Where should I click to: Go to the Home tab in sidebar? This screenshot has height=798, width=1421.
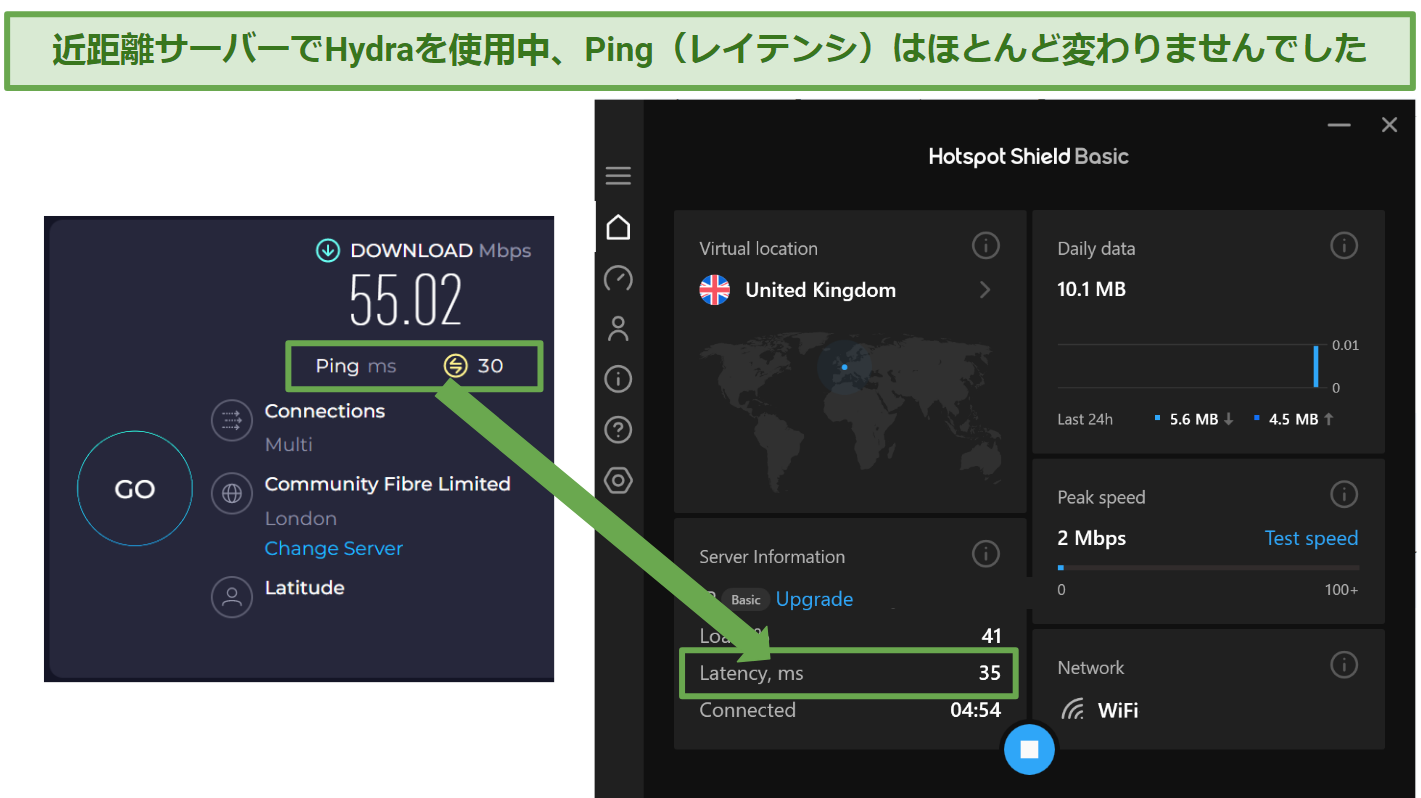tap(618, 227)
